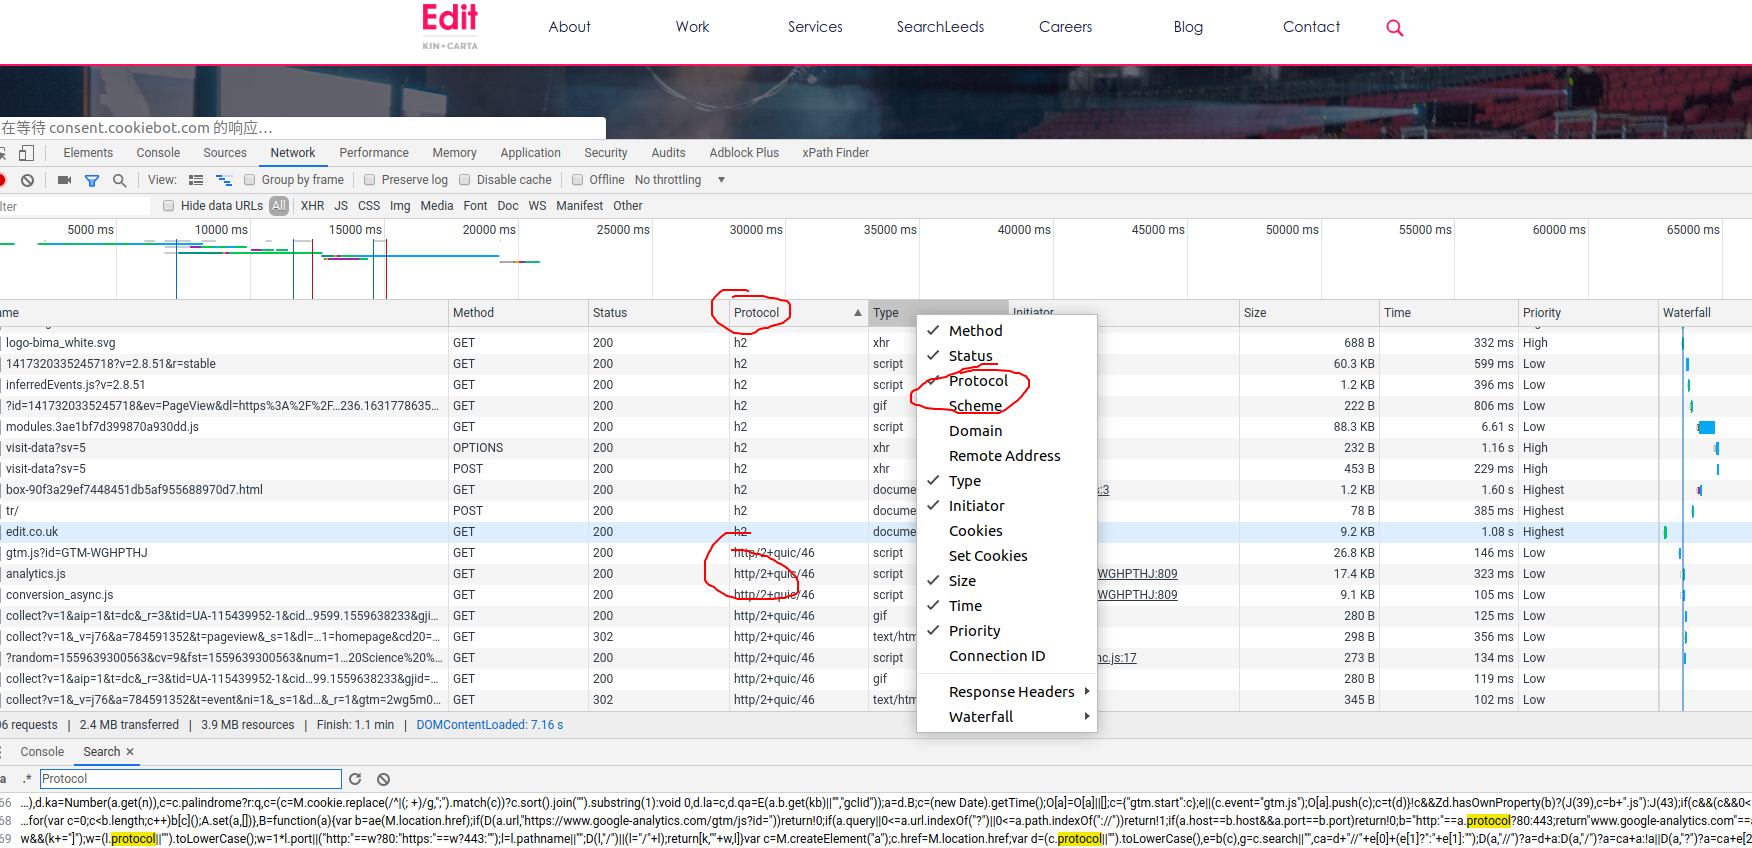Switch to large request rows view
Image resolution: width=1752 pixels, height=848 pixels.
[x=196, y=180]
